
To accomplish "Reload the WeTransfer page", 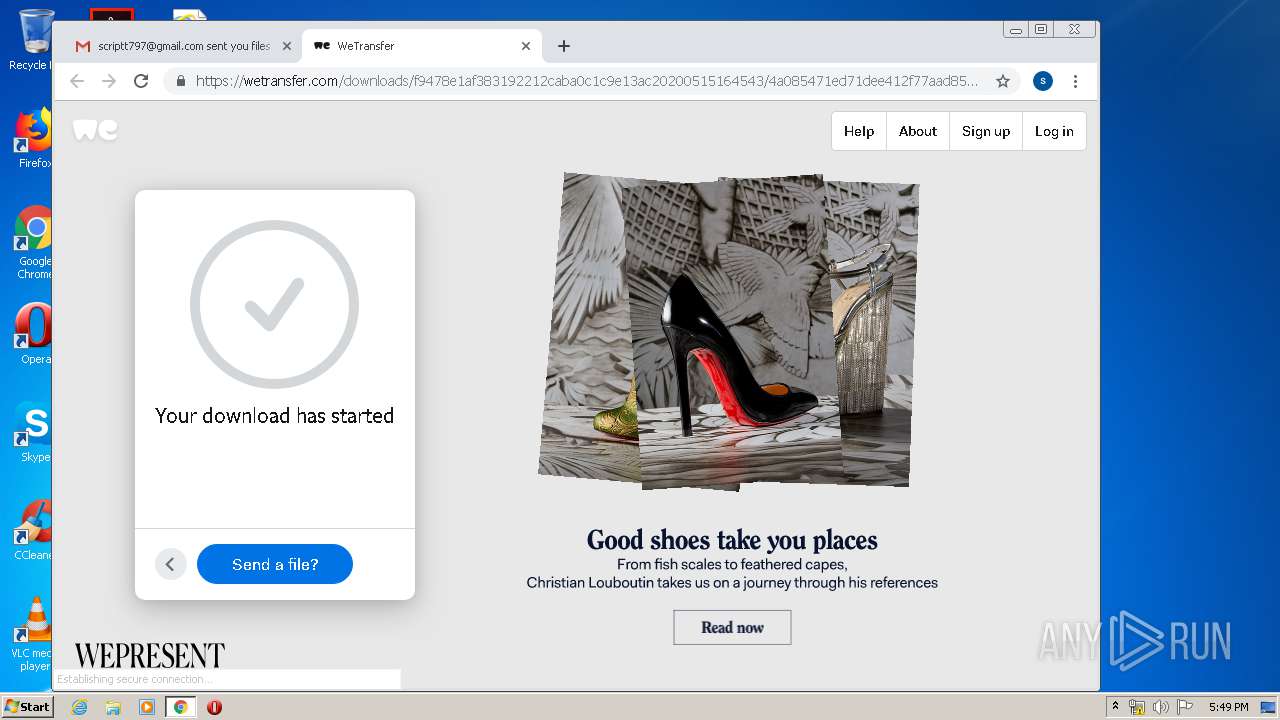I will [141, 81].
